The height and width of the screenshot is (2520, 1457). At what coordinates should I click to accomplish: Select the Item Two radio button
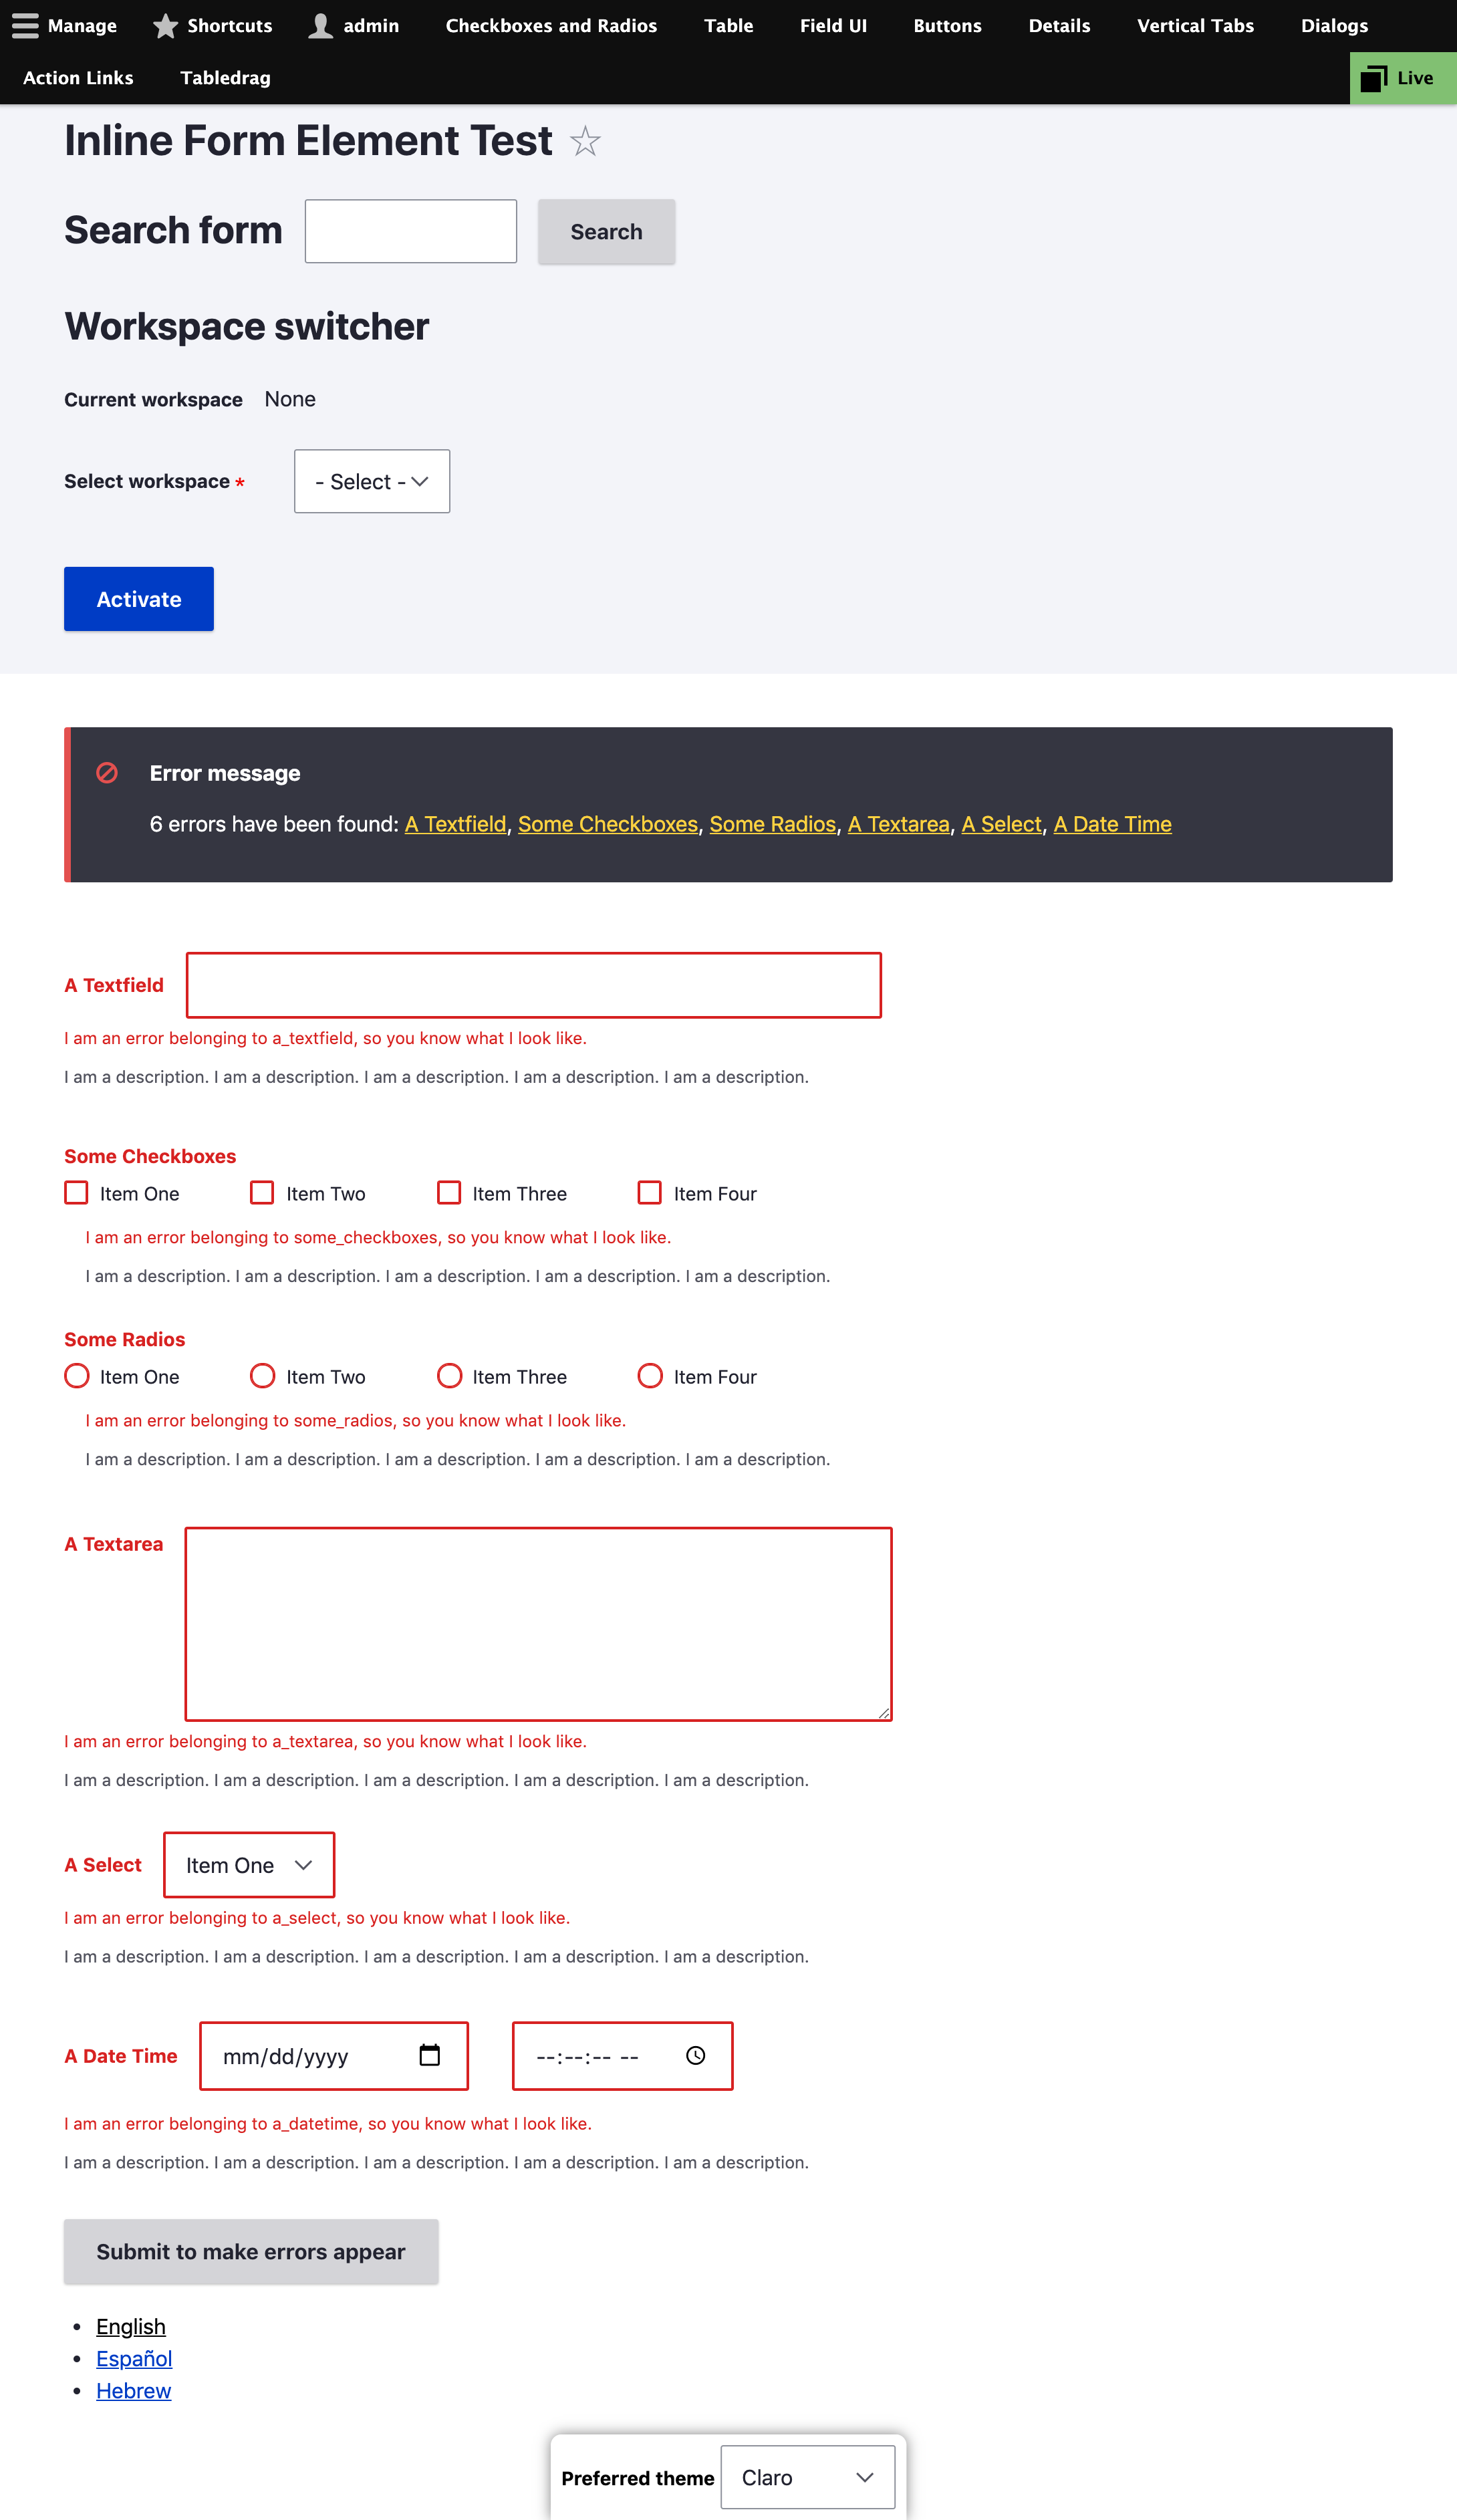pyautogui.click(x=262, y=1376)
